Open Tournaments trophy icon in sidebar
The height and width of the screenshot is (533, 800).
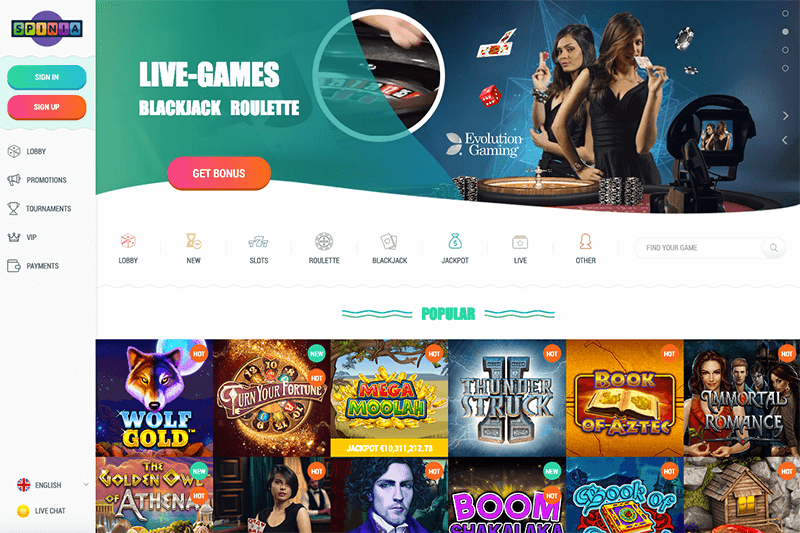[x=14, y=208]
